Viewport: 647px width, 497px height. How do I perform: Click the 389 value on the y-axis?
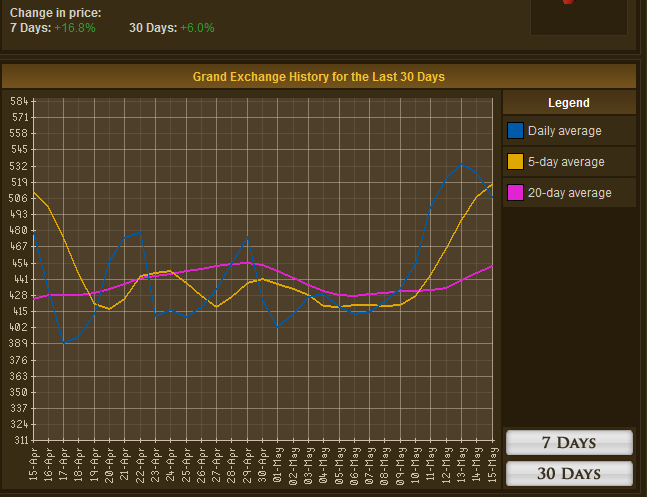pyautogui.click(x=19, y=343)
